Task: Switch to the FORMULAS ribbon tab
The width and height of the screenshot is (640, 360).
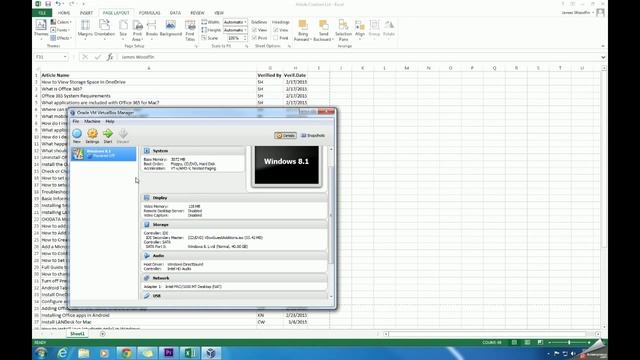Action: pos(149,13)
